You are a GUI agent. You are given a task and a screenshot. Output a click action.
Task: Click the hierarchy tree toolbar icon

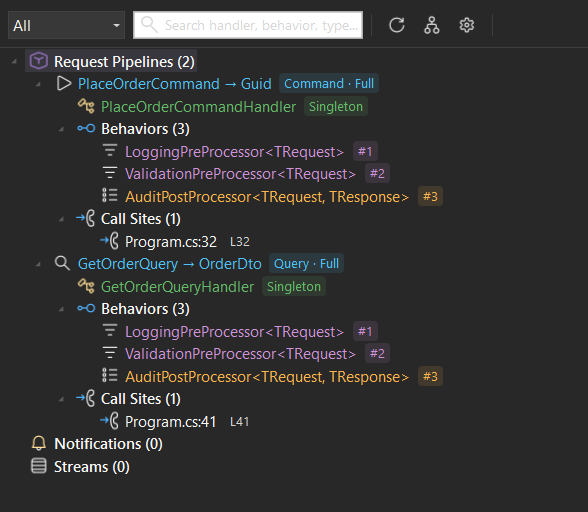click(x=432, y=26)
